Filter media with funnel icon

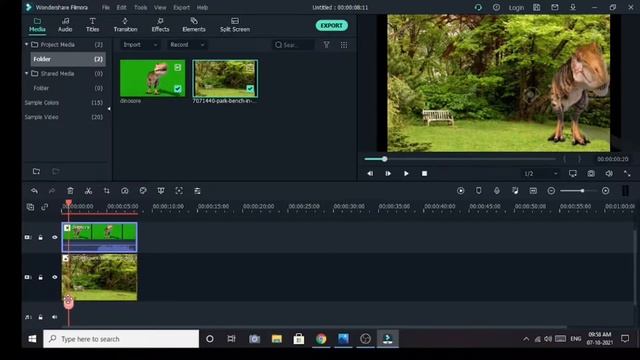327,44
